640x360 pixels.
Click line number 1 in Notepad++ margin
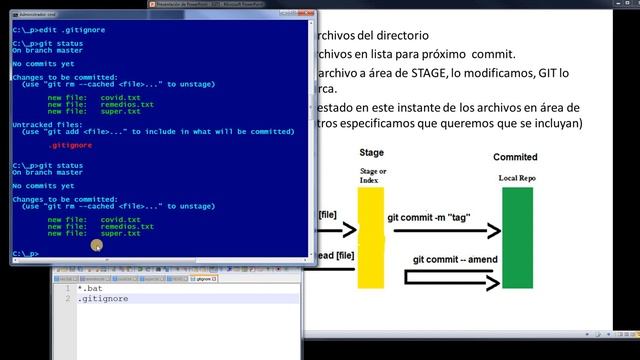click(68, 288)
